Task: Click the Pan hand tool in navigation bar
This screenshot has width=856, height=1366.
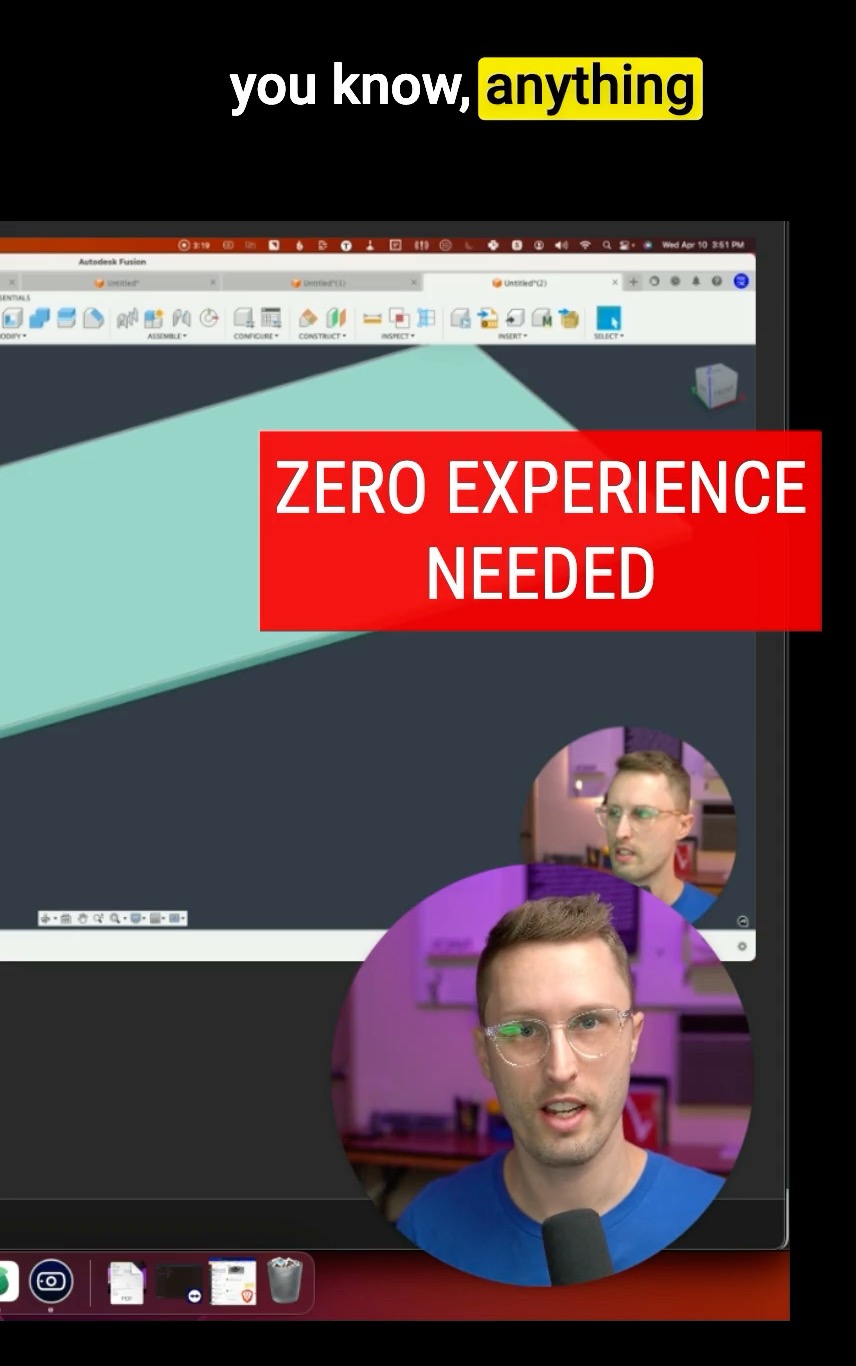Action: [x=83, y=918]
